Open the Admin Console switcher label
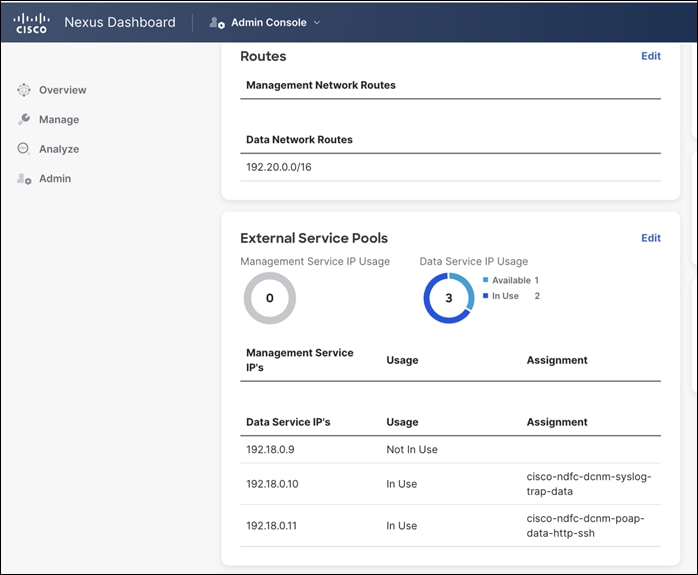 pos(268,23)
